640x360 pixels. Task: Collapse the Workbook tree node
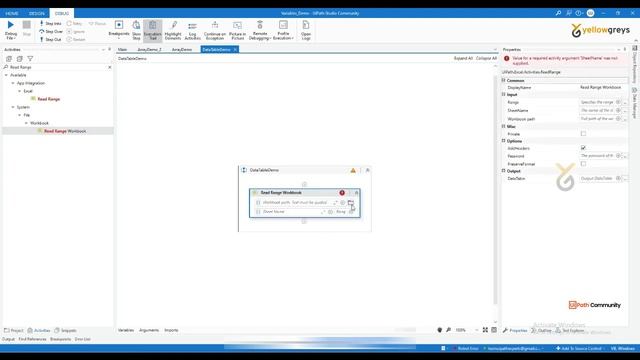coord(26,123)
